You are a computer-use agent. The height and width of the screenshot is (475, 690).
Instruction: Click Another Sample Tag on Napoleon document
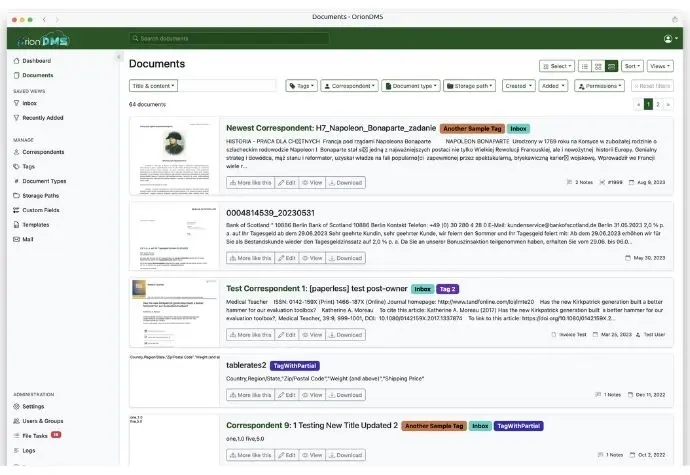(x=472, y=129)
